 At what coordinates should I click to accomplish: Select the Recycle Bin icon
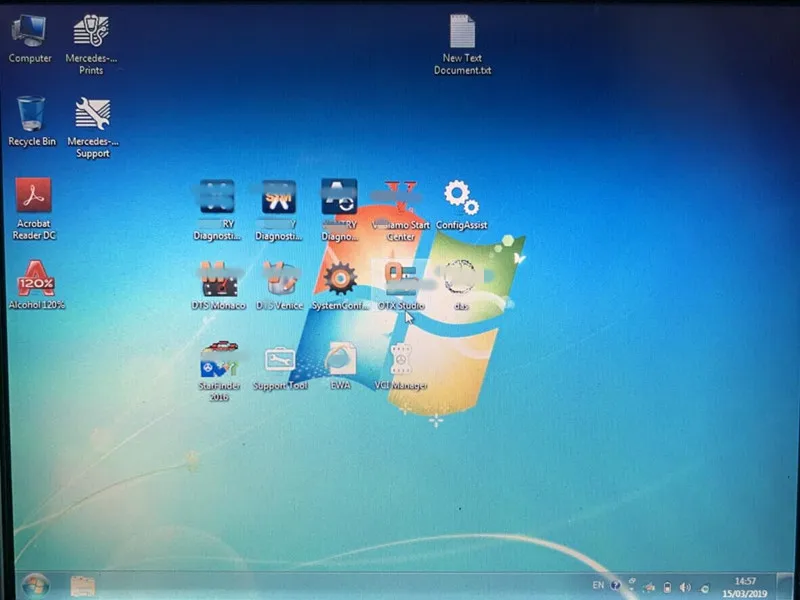point(32,121)
